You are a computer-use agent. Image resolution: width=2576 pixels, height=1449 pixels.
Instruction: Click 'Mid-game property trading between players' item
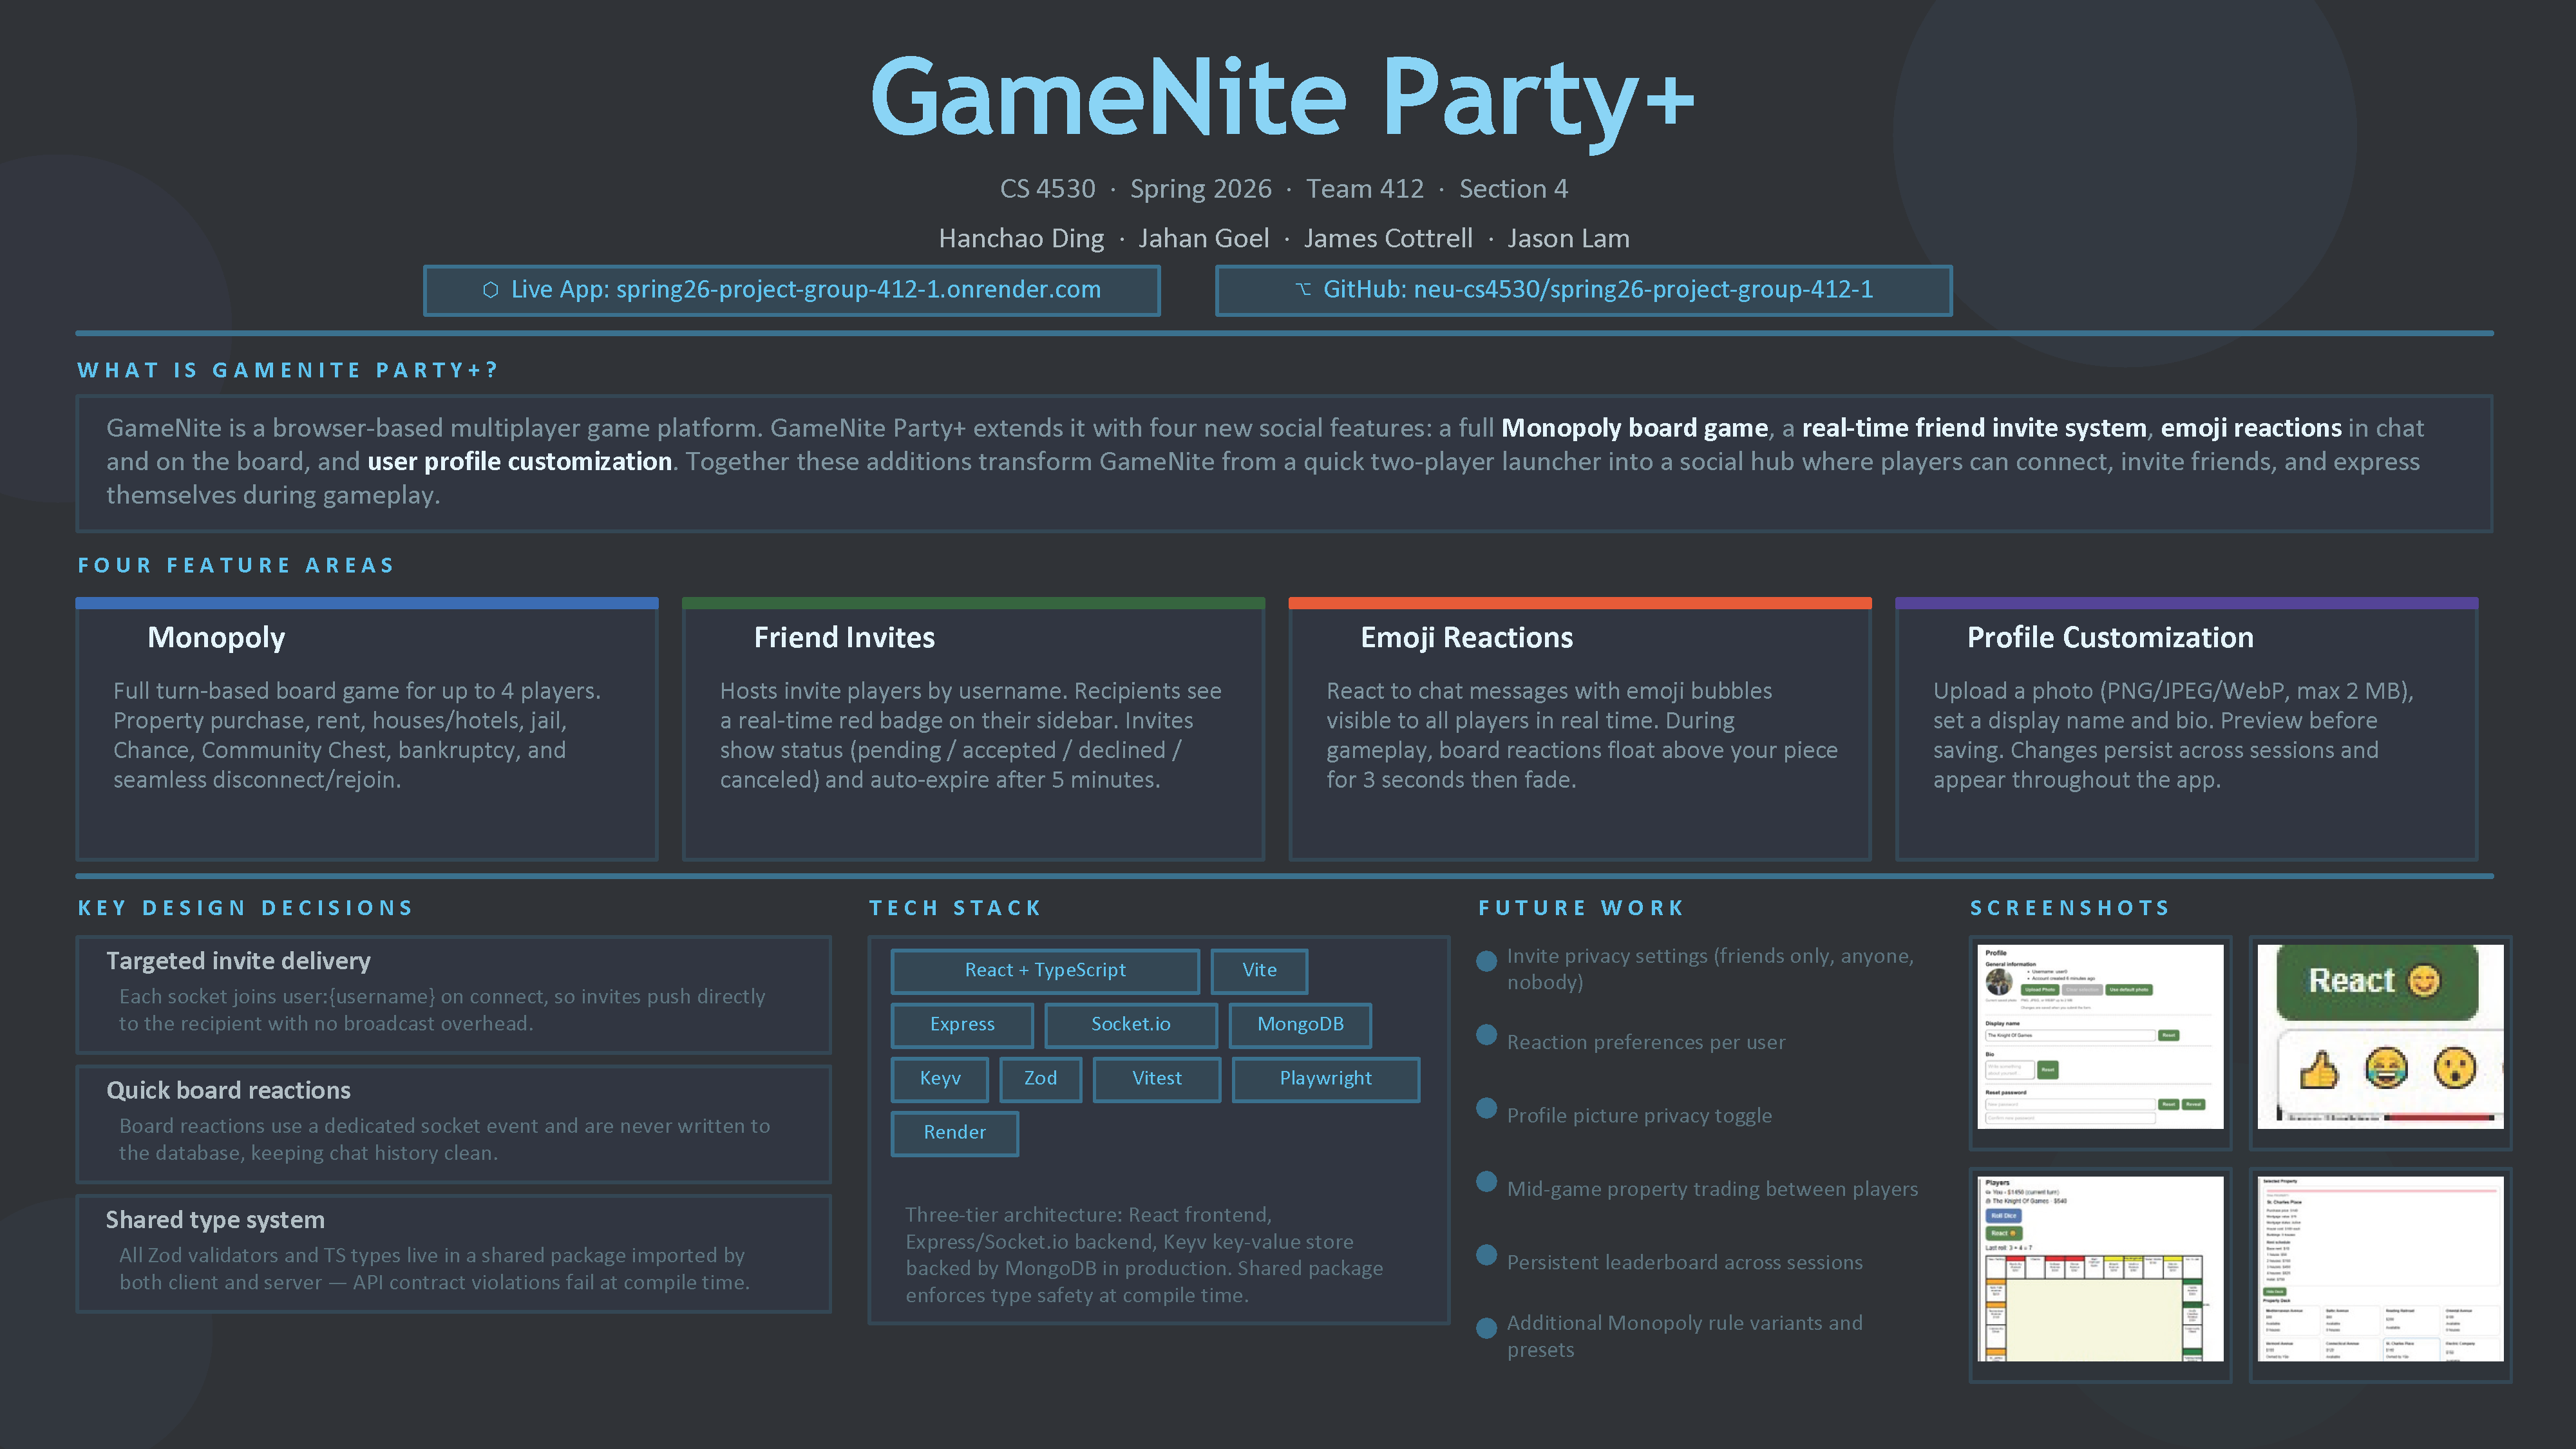coord(1712,1189)
